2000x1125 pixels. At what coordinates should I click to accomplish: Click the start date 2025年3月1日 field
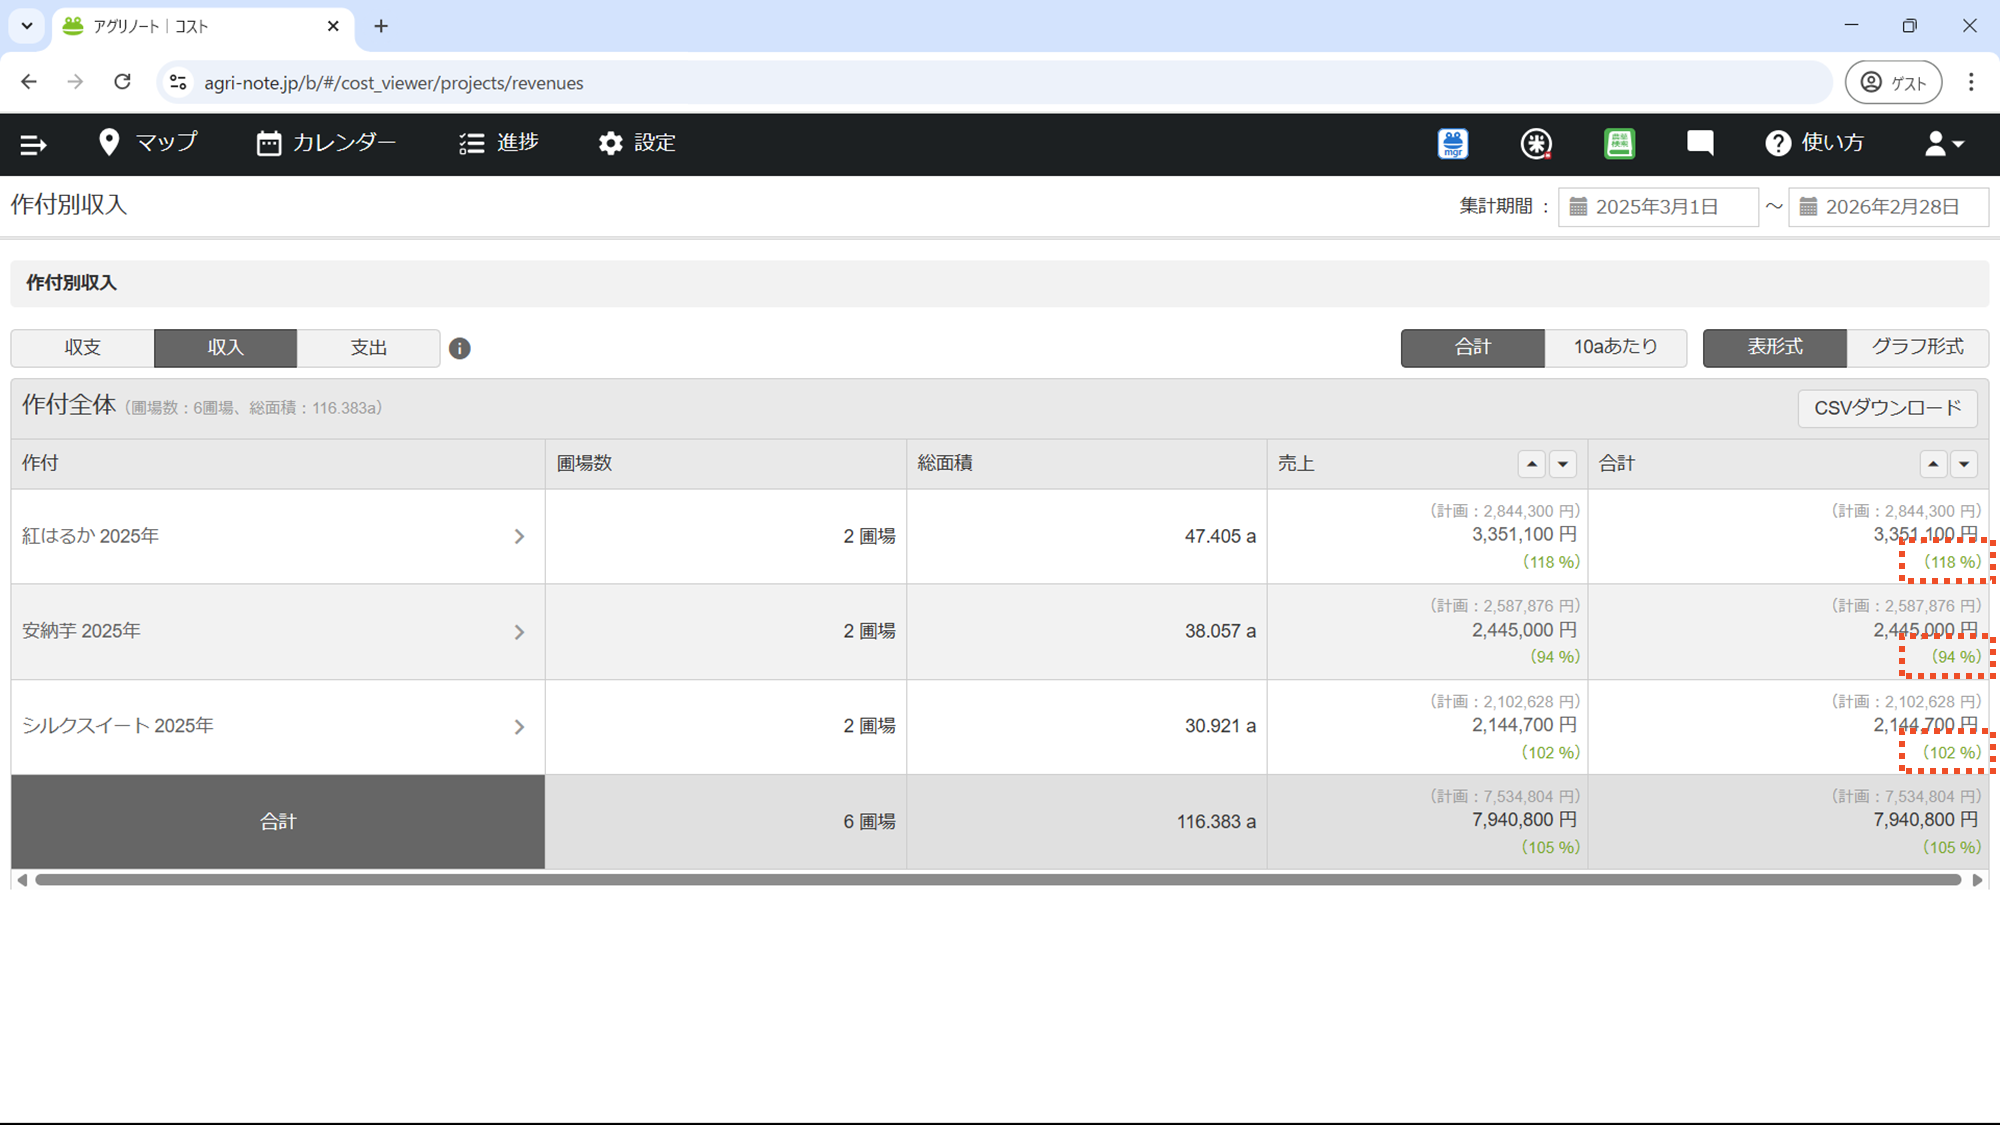[x=1657, y=207]
